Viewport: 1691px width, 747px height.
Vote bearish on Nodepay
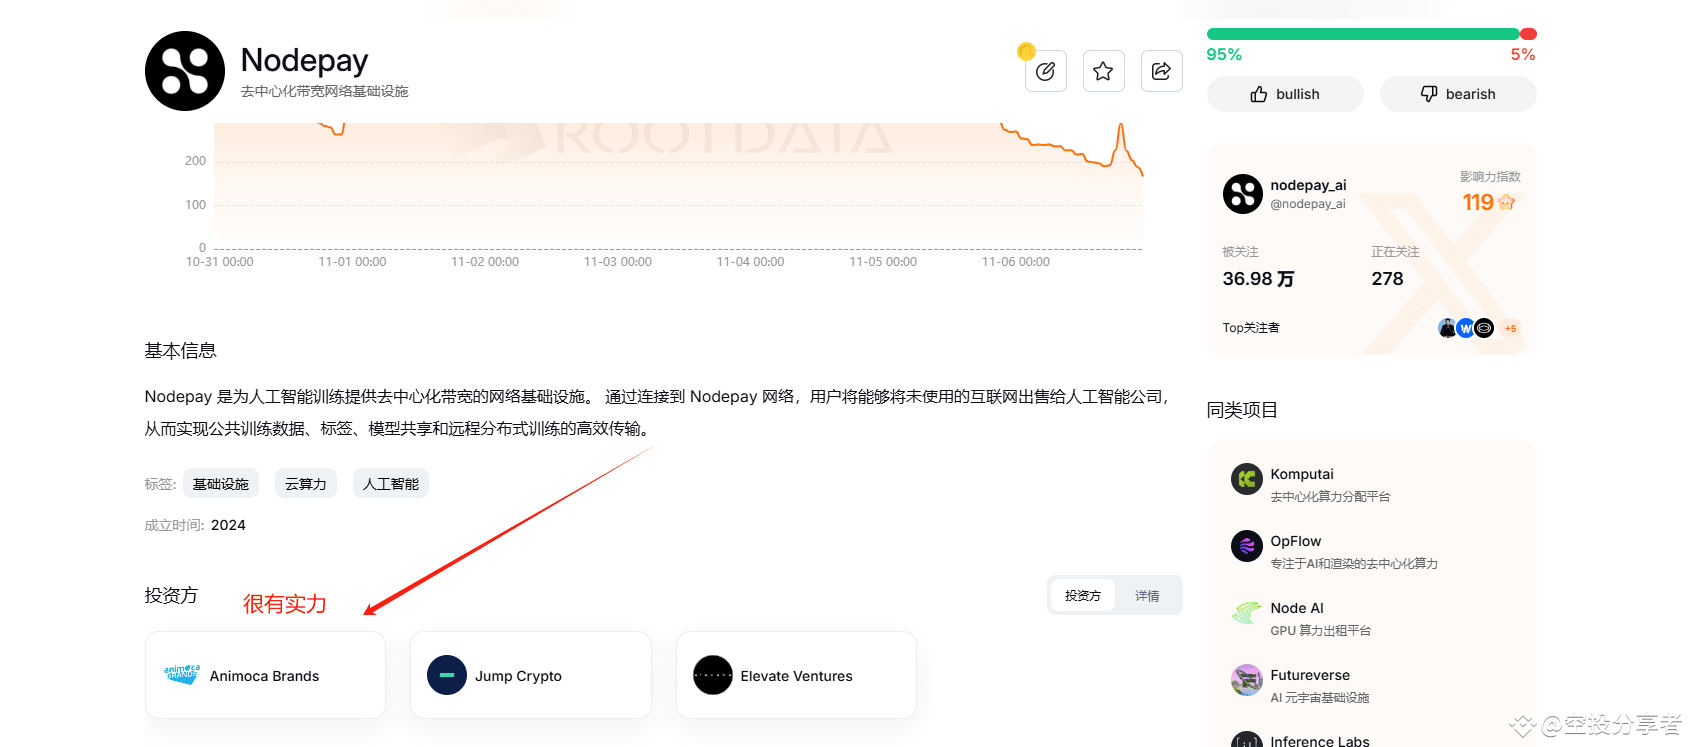click(x=1458, y=94)
